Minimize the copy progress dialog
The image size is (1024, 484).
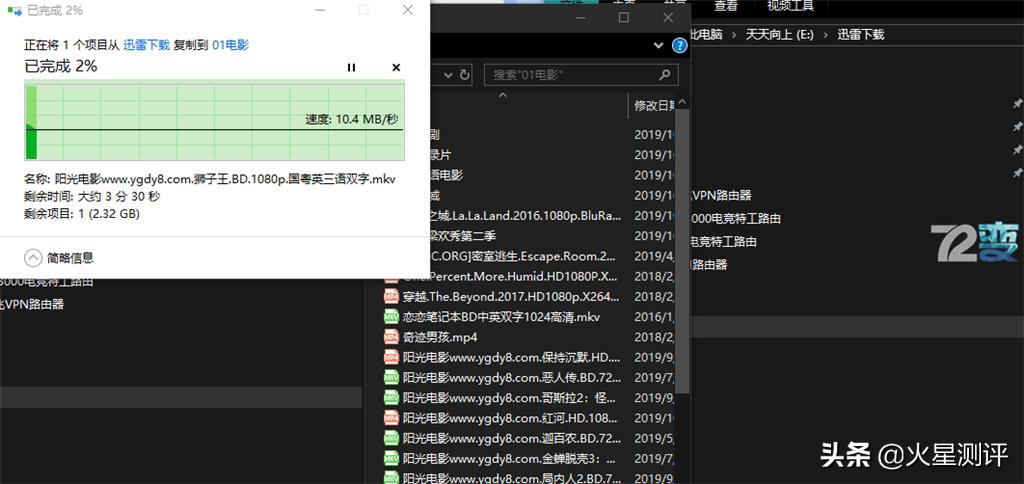(320, 10)
